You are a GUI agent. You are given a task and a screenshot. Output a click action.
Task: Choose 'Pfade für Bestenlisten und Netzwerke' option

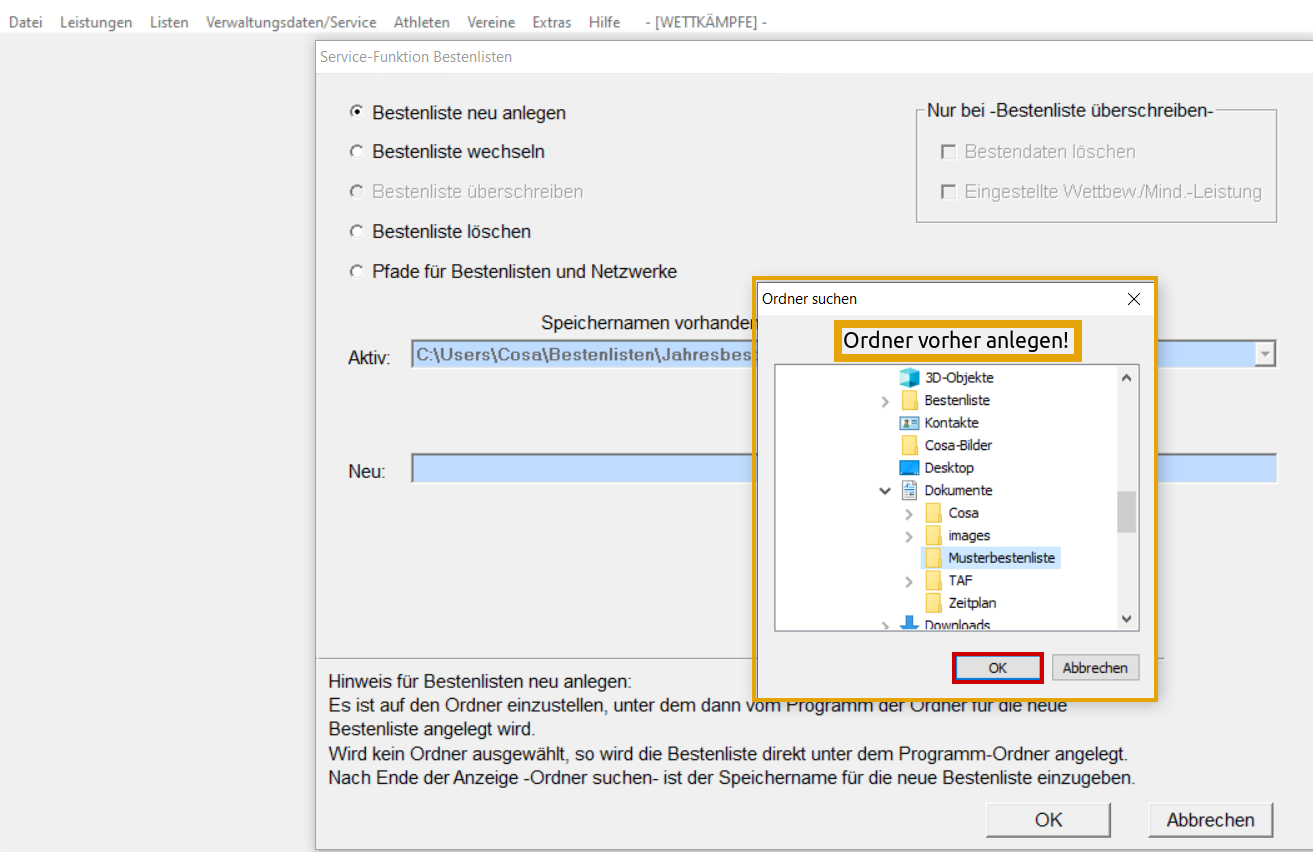pos(356,271)
